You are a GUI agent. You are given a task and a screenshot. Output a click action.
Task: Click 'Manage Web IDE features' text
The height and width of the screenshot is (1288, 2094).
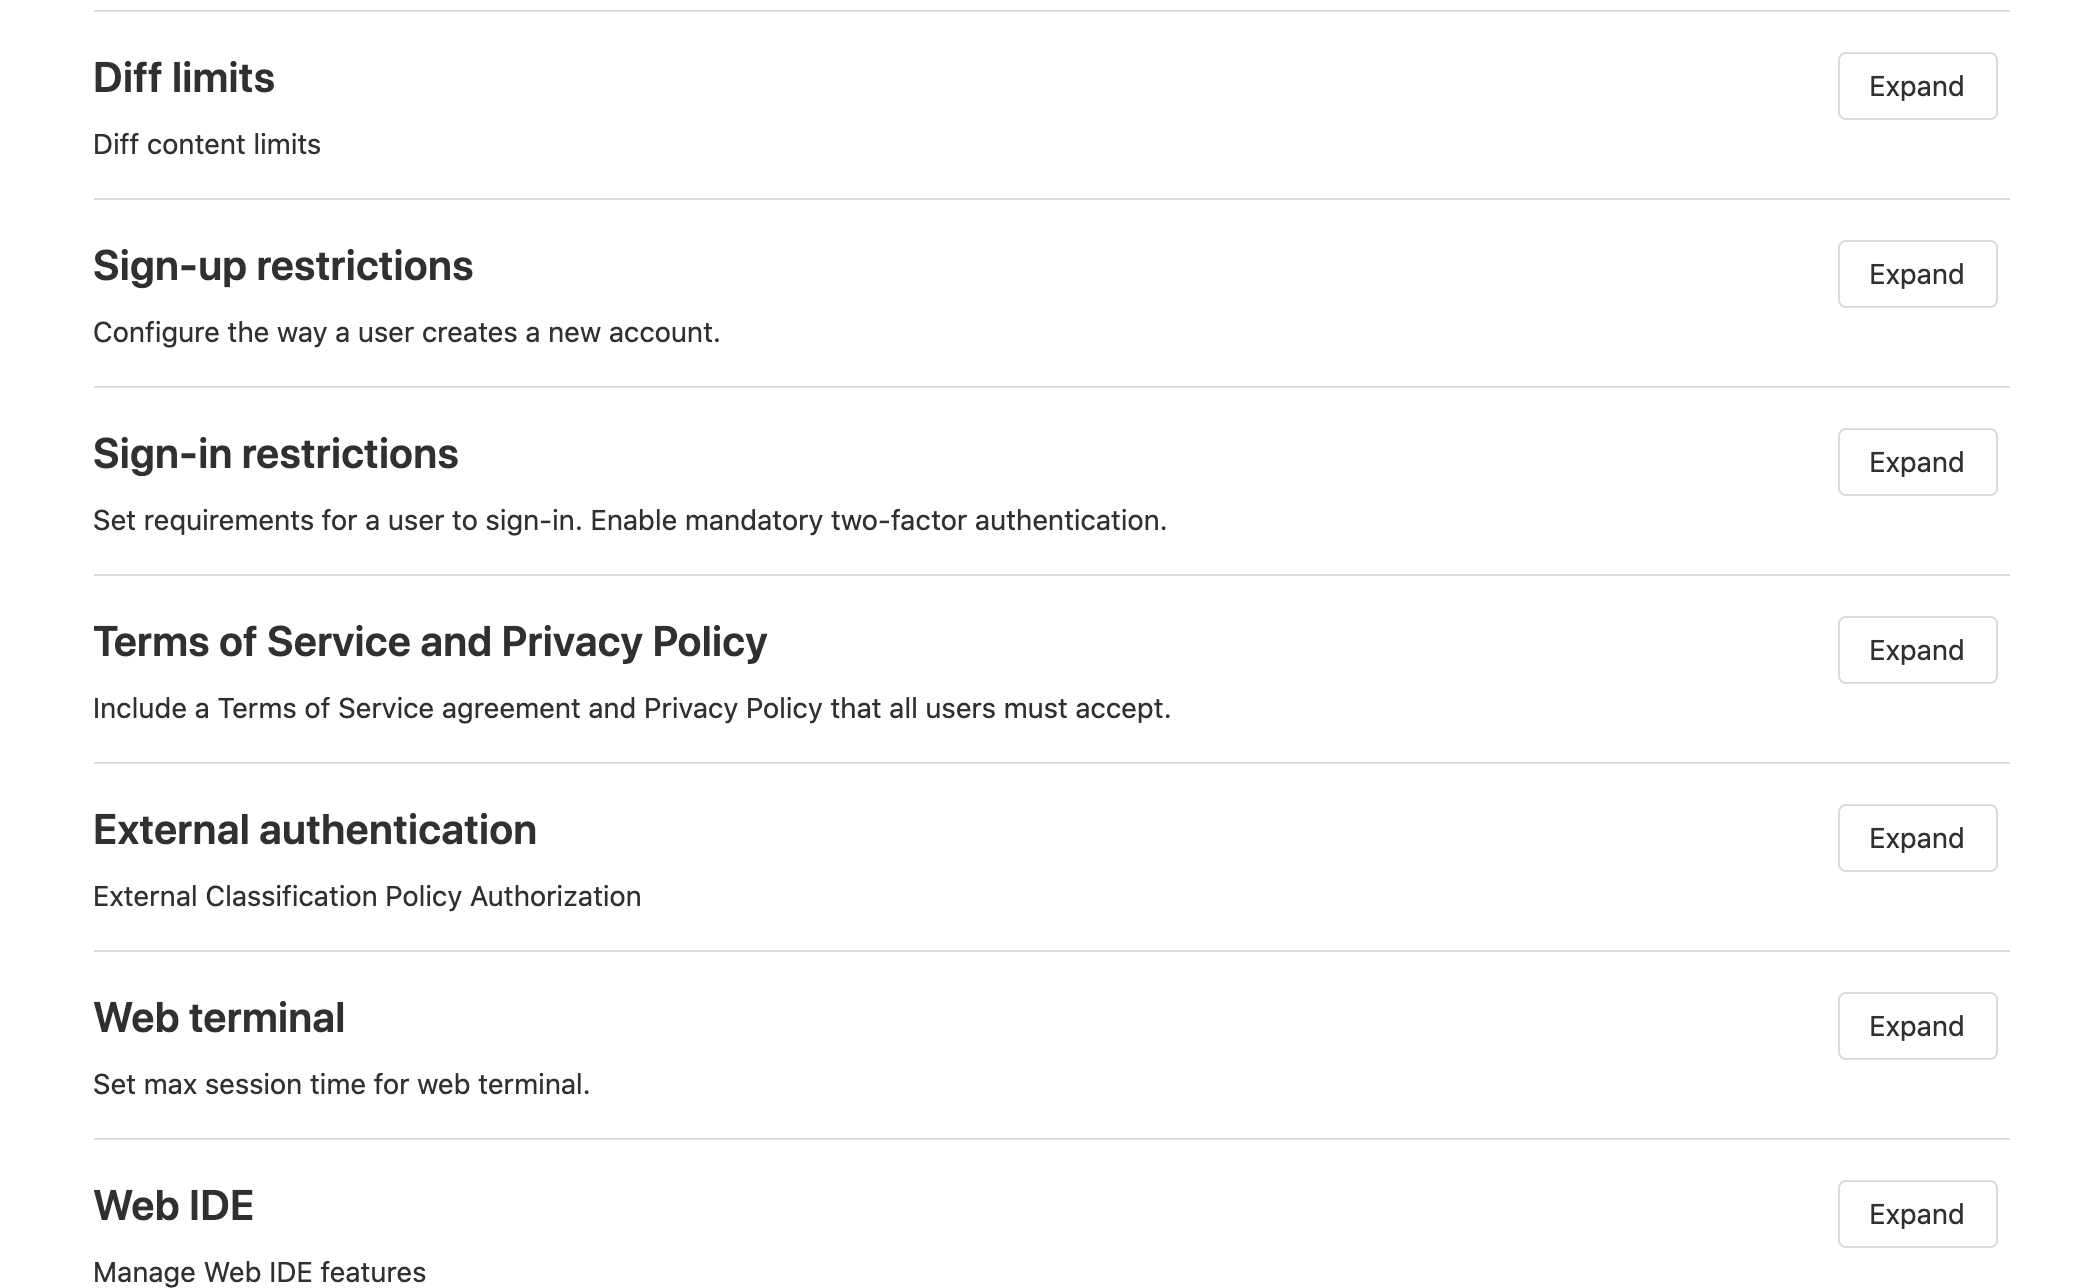tap(259, 1272)
